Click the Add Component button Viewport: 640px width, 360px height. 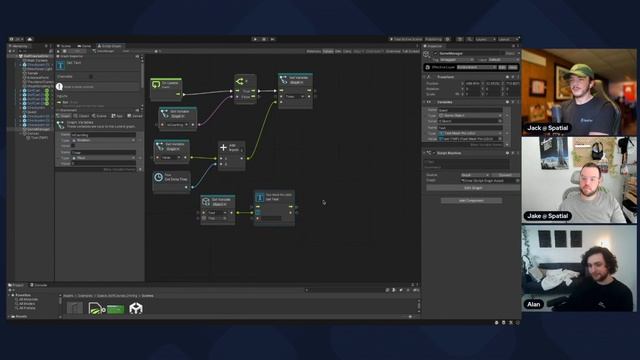(x=471, y=200)
